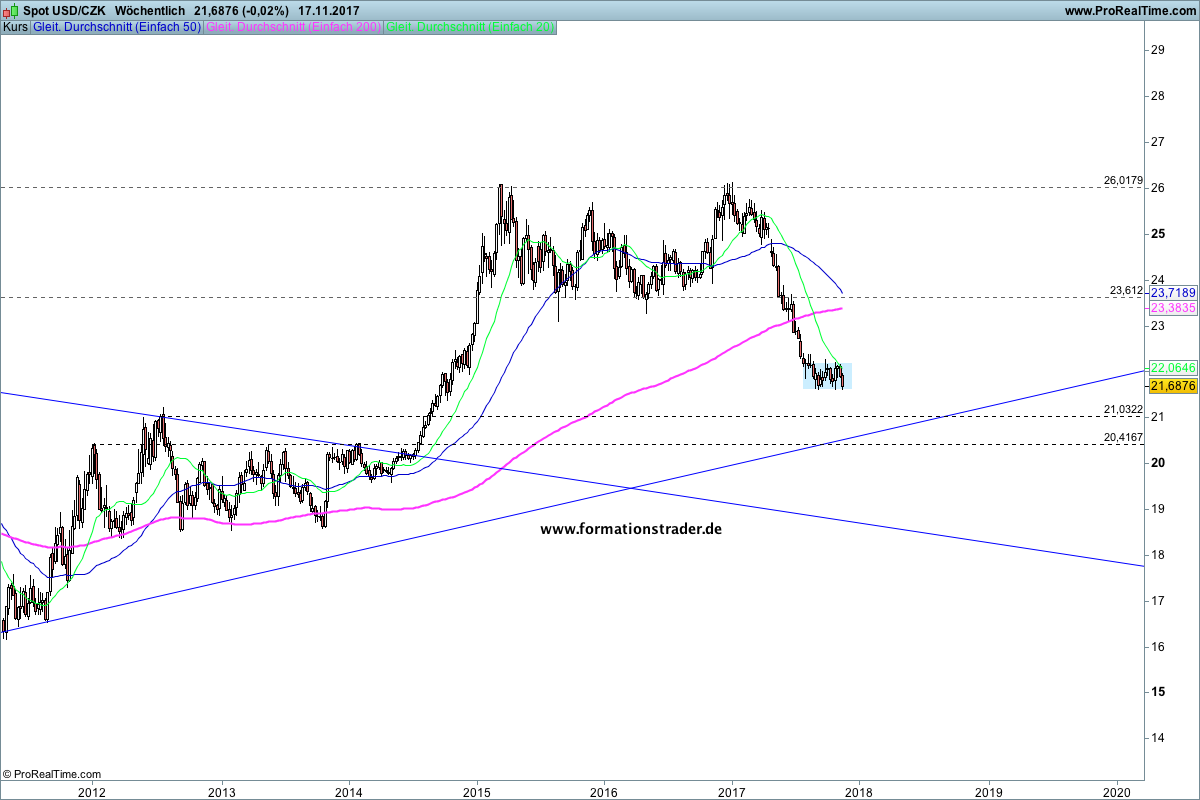Click the 21,0322 support level label

1122,409
